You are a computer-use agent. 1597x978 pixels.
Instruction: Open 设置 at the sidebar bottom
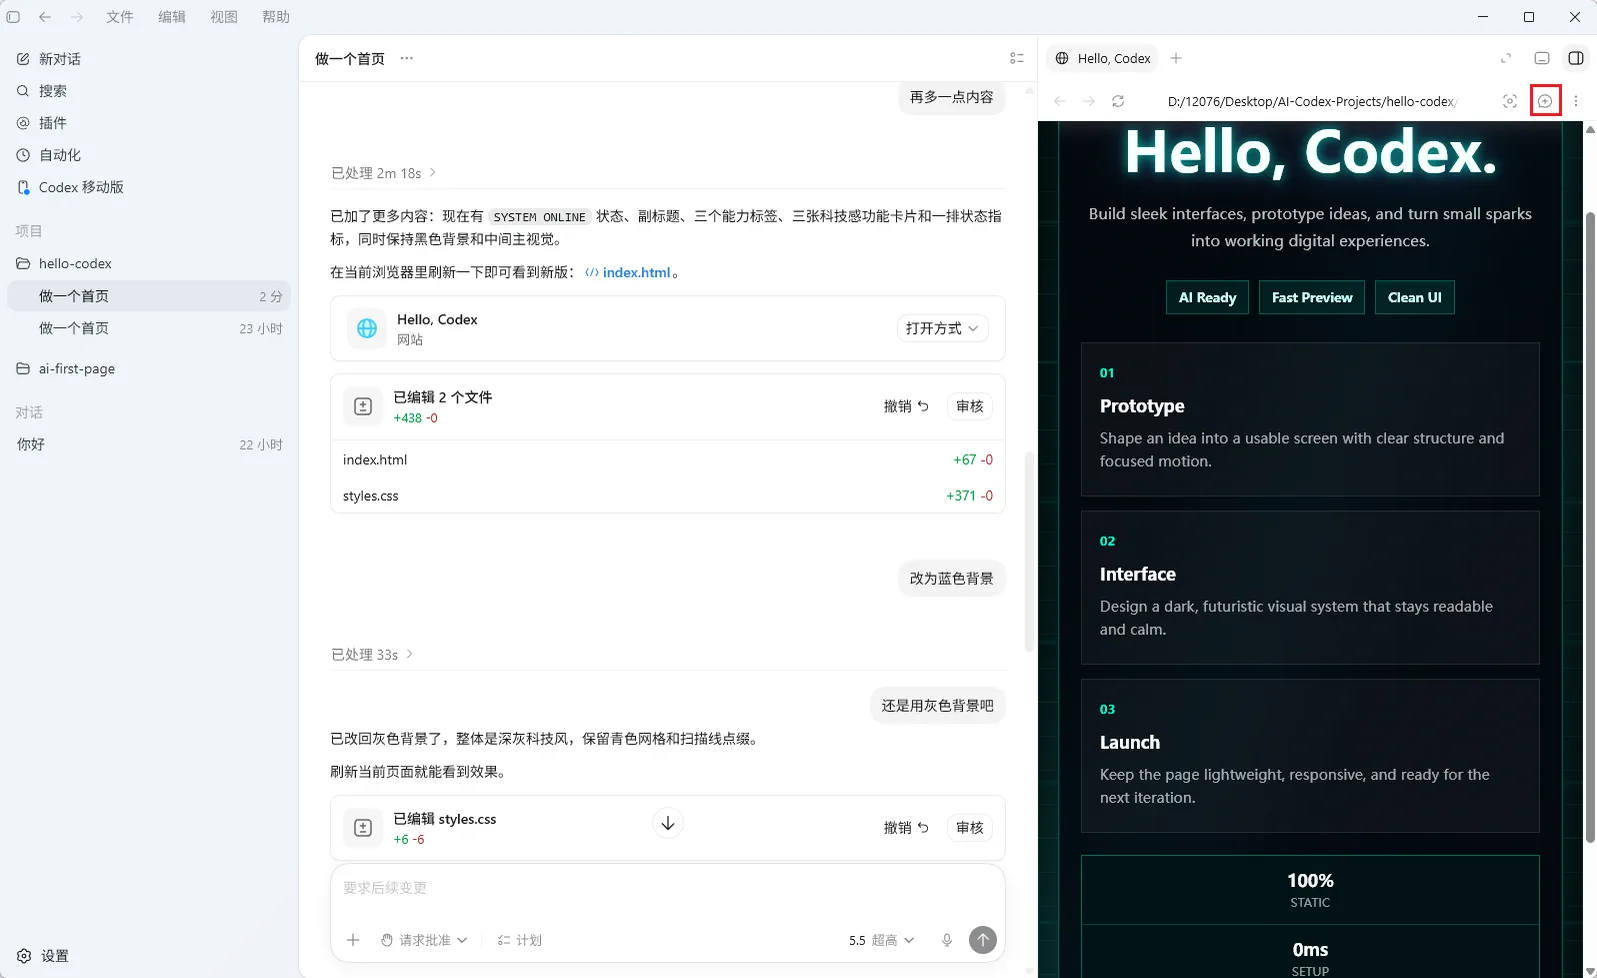[42, 956]
